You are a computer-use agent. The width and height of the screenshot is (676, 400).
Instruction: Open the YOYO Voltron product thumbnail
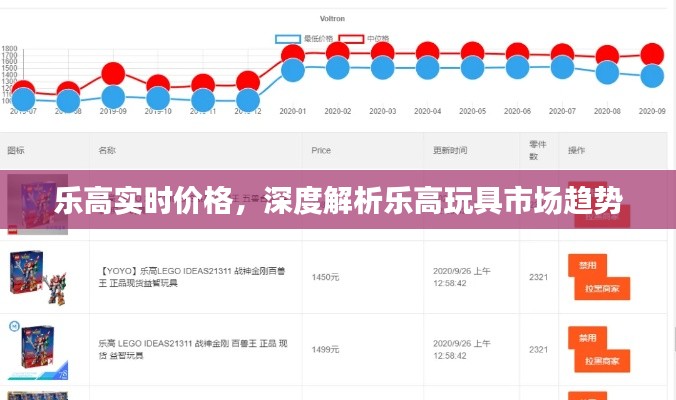pyautogui.click(x=38, y=277)
